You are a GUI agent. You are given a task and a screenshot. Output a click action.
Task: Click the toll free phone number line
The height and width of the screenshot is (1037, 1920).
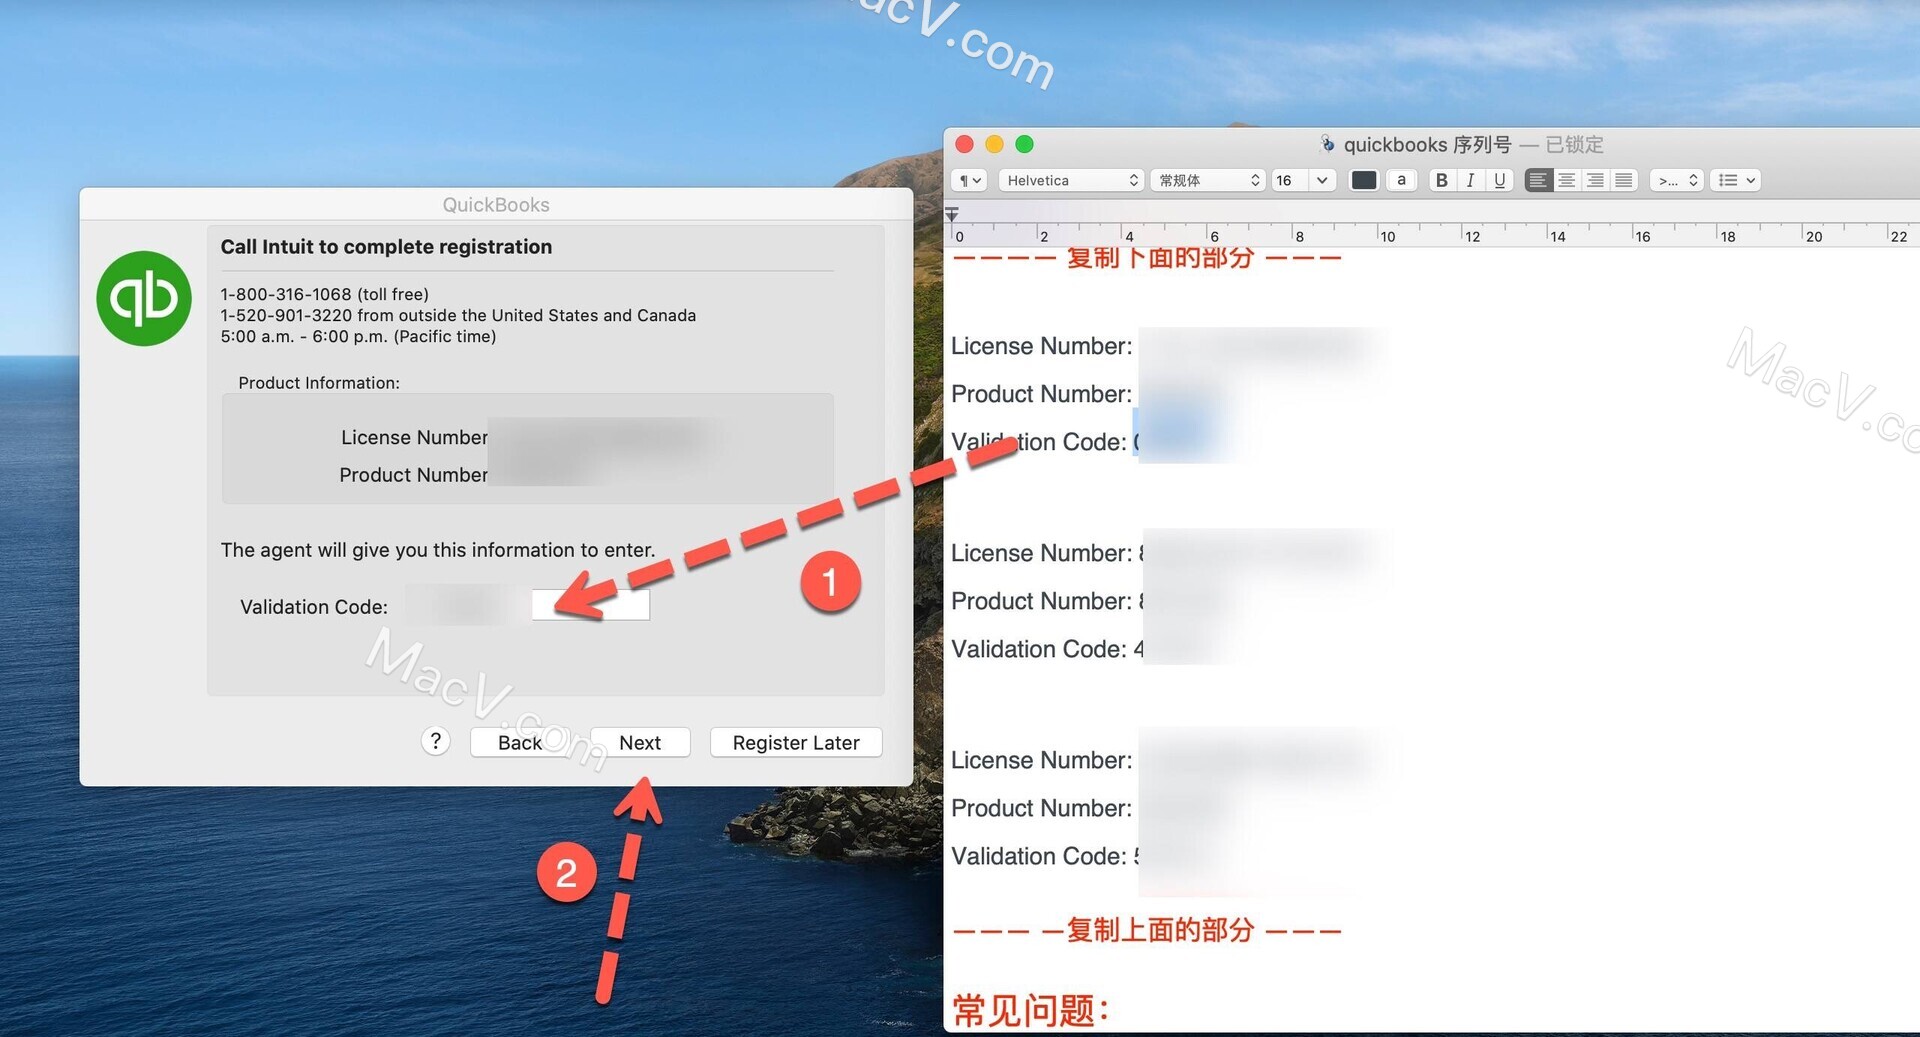[325, 294]
